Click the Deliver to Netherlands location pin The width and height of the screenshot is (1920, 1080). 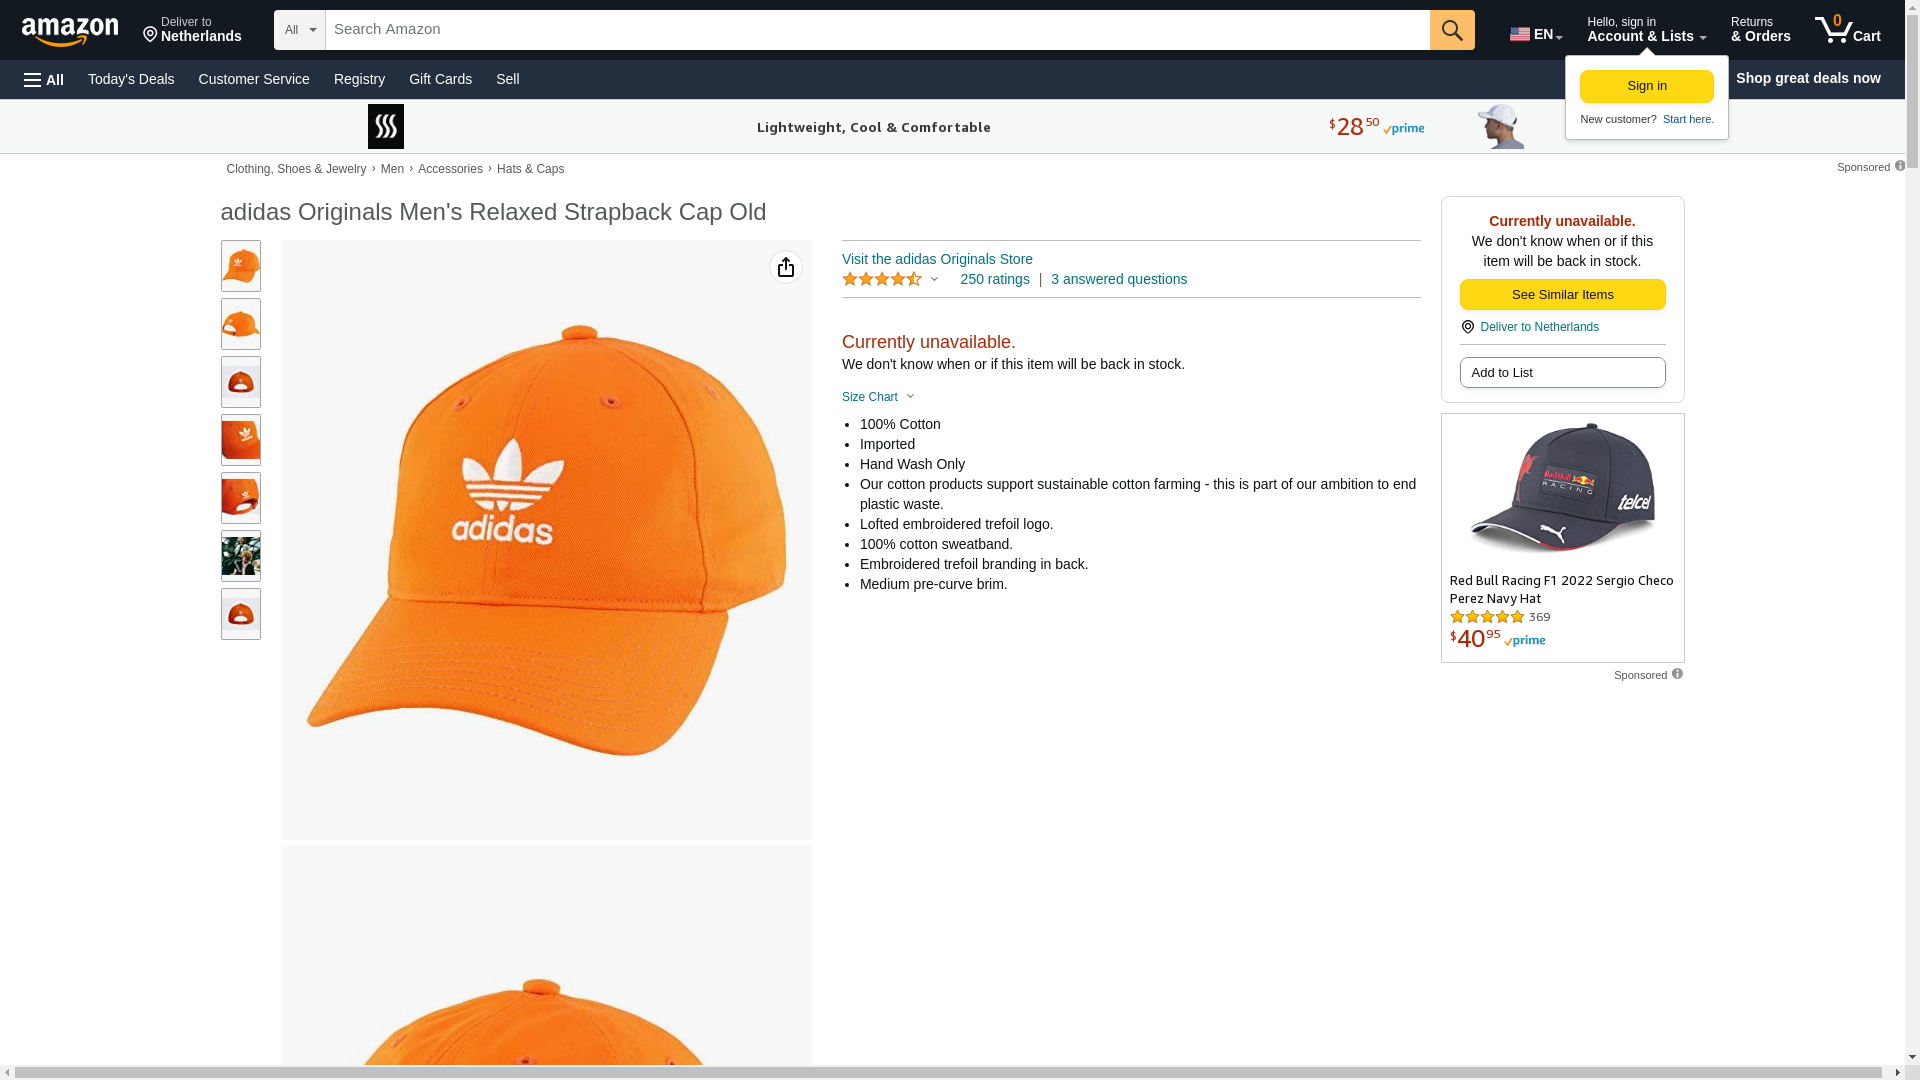point(1467,327)
